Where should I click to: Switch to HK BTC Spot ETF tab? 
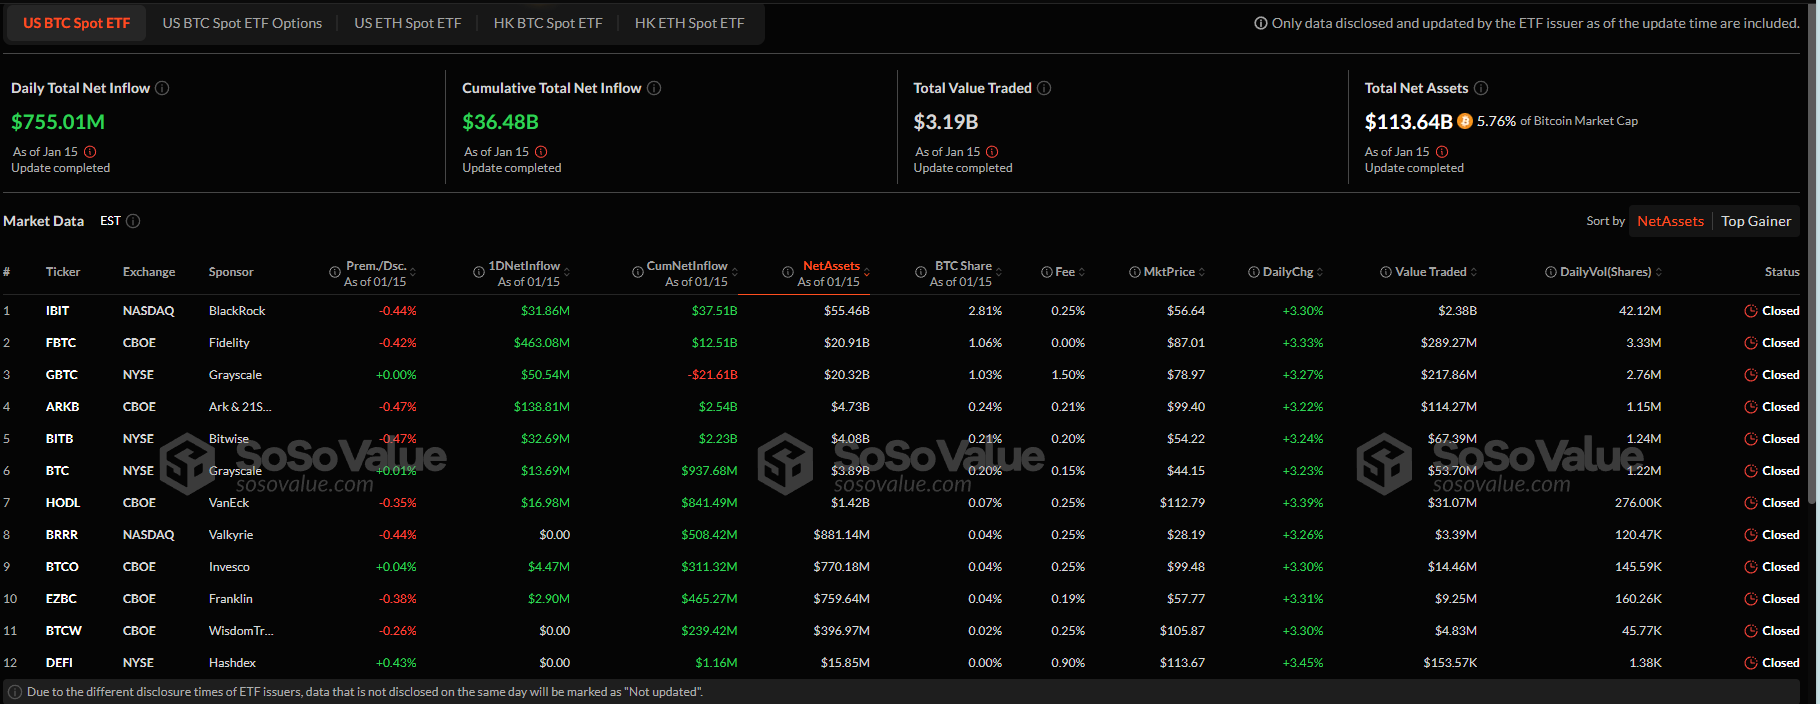click(548, 23)
